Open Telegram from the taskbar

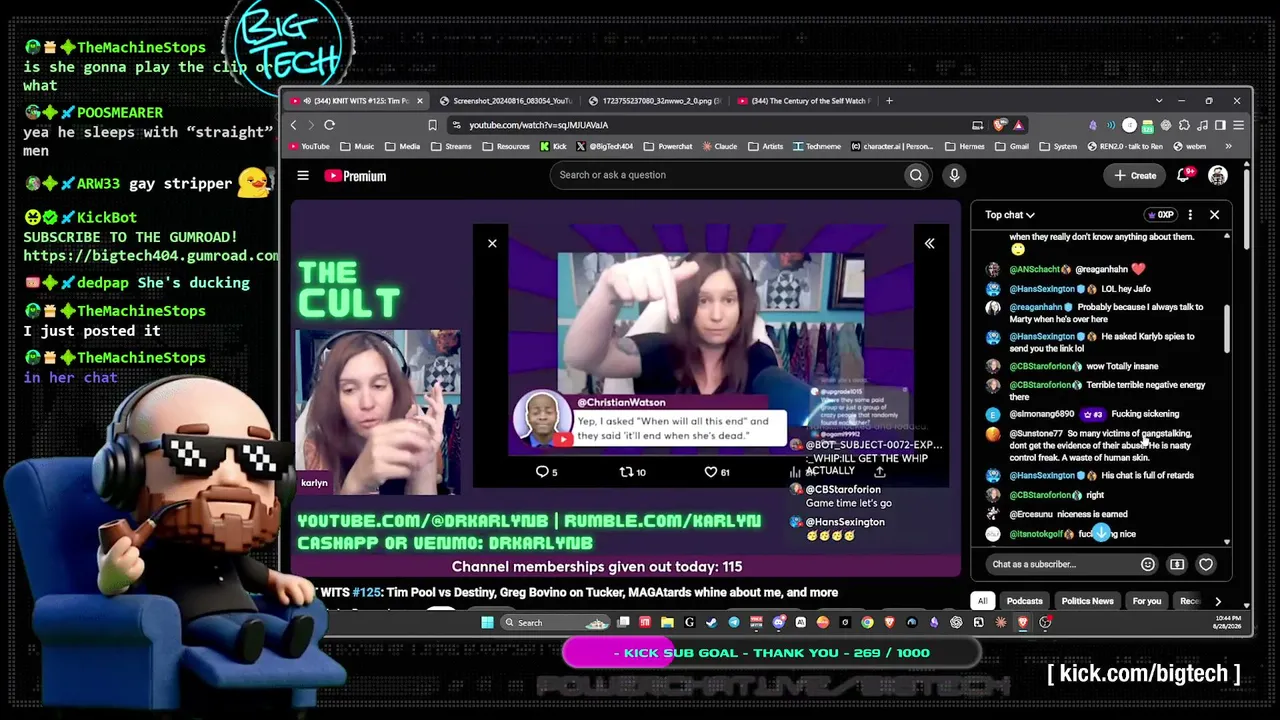coord(734,622)
